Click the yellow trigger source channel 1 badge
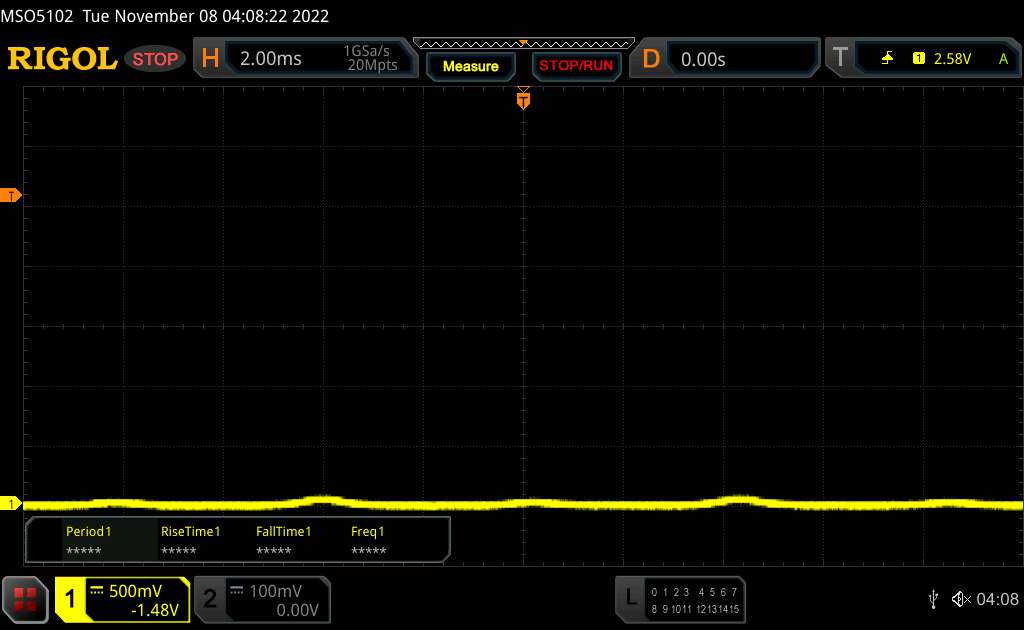1024x630 pixels. pos(918,59)
